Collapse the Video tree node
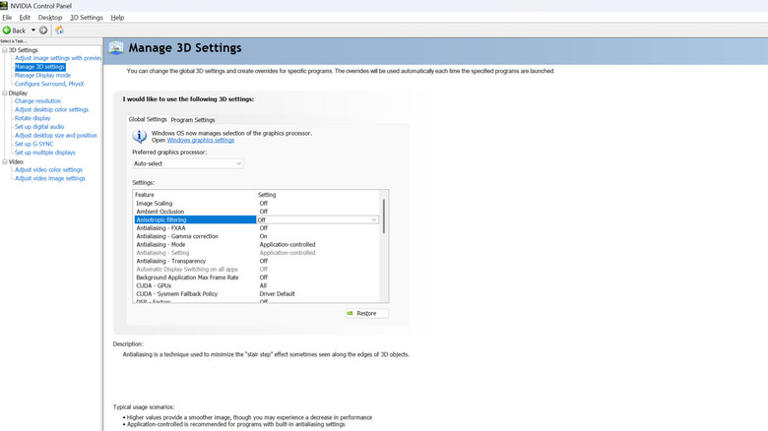This screenshot has height=431, width=768. [x=5, y=162]
